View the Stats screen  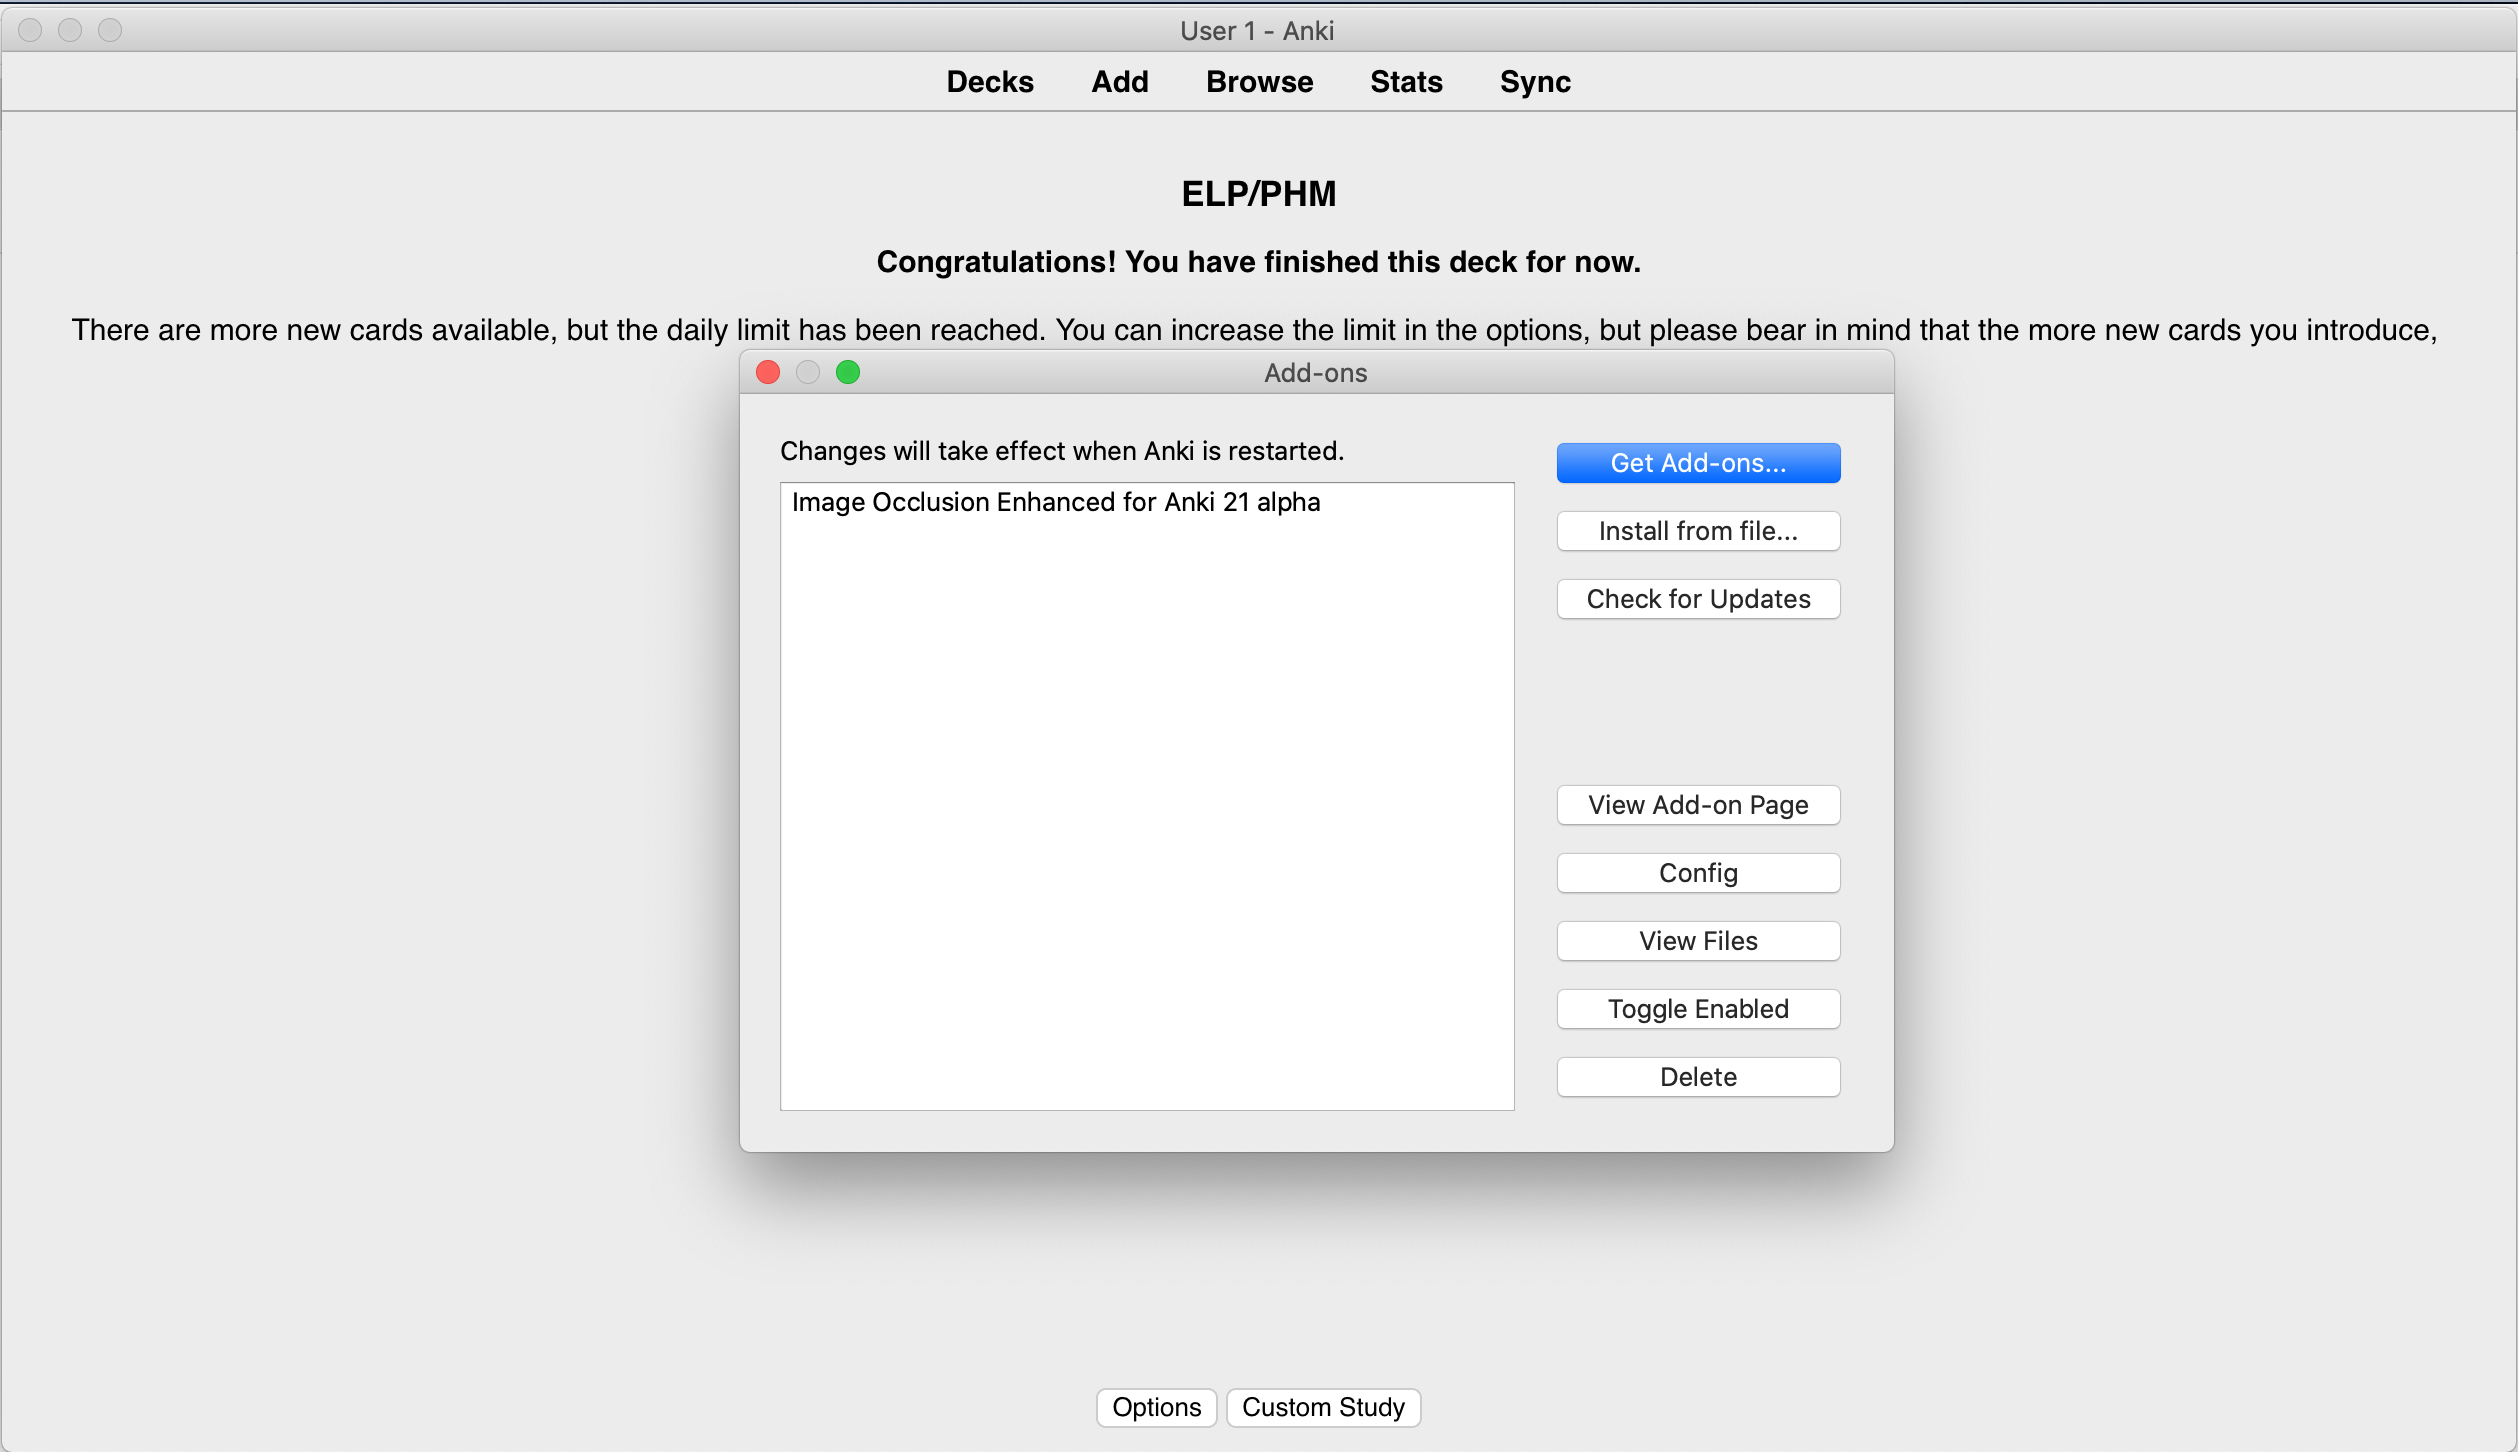point(1406,82)
